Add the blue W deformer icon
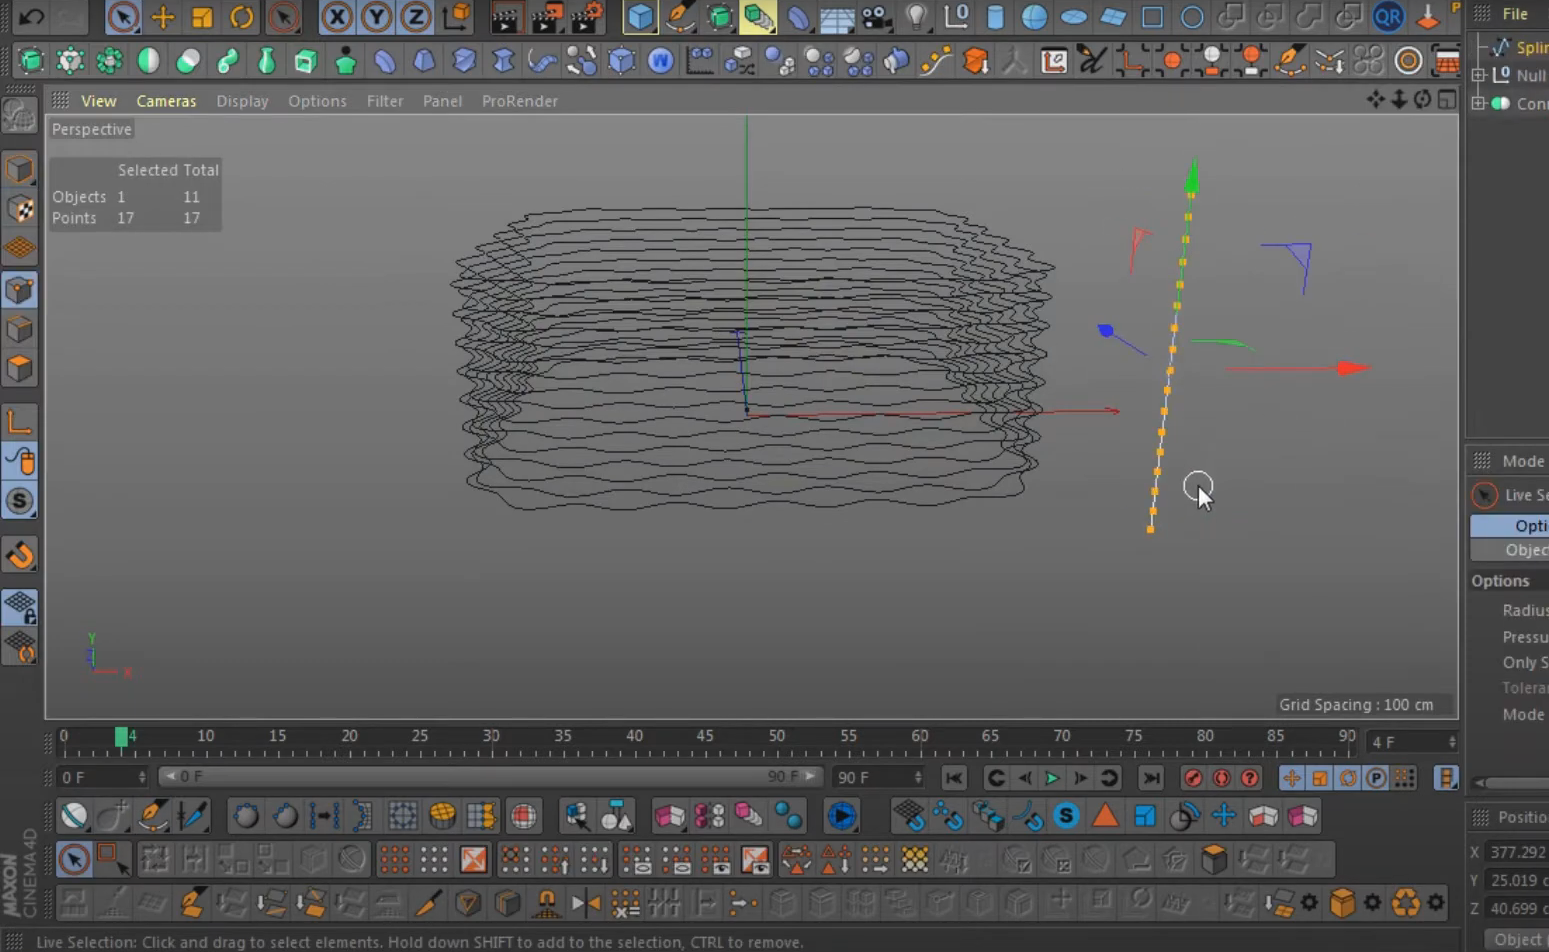This screenshot has height=952, width=1549. 660,61
